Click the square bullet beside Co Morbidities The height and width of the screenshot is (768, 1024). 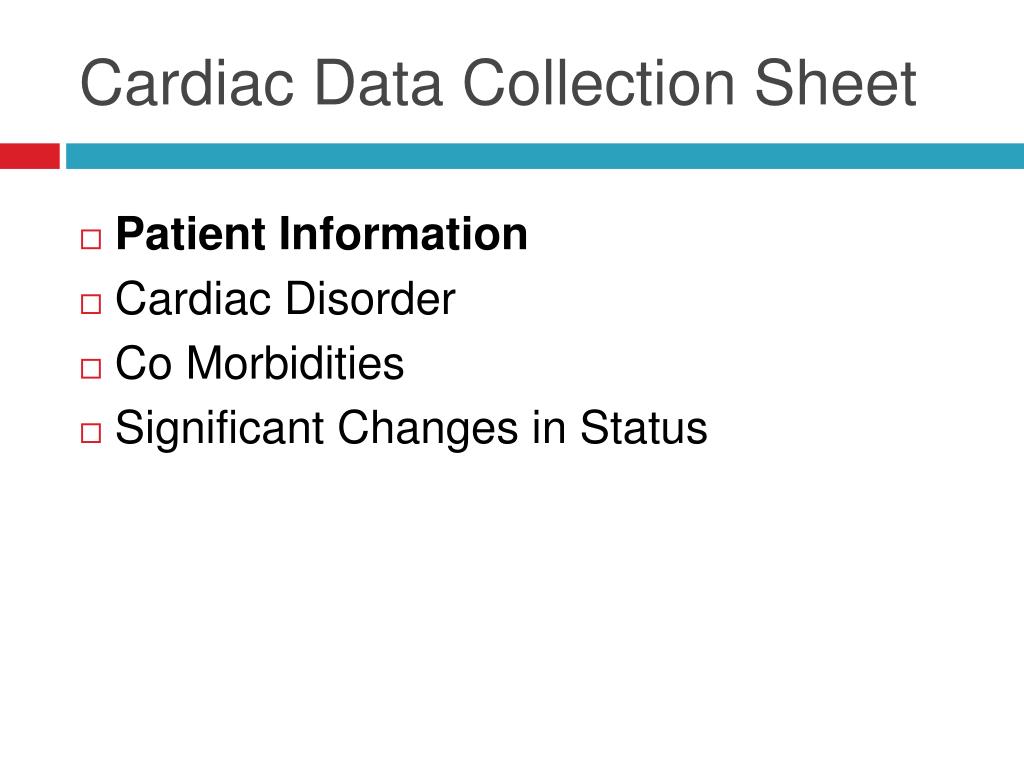pyautogui.click(x=91, y=368)
